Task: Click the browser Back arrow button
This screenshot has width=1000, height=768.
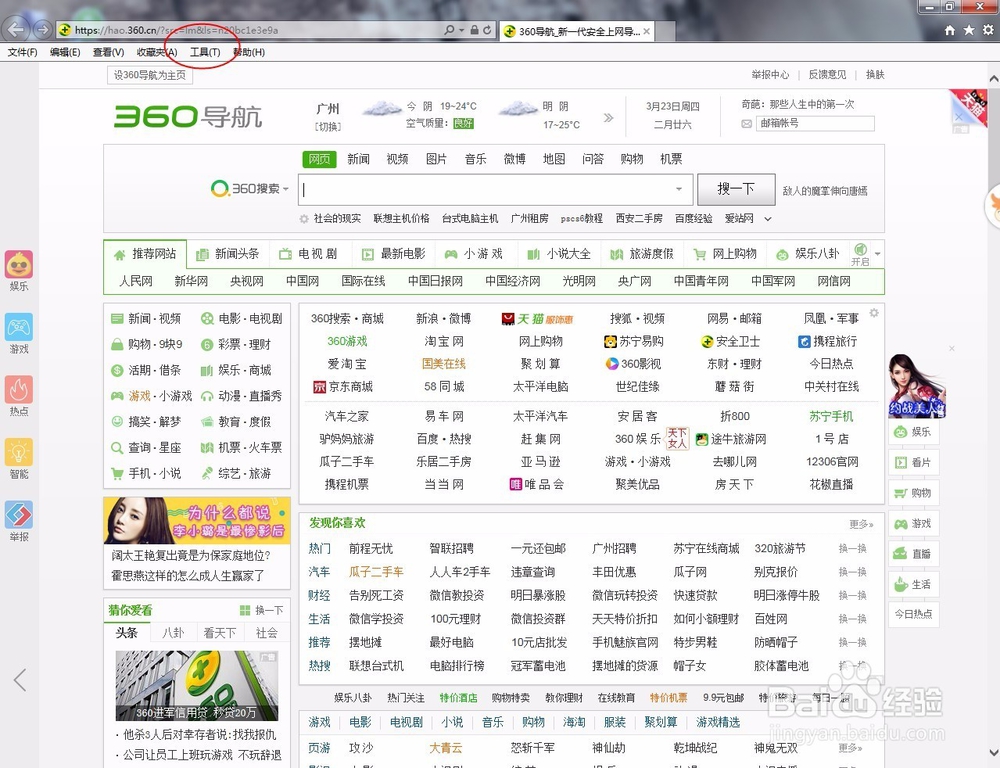Action: click(16, 29)
